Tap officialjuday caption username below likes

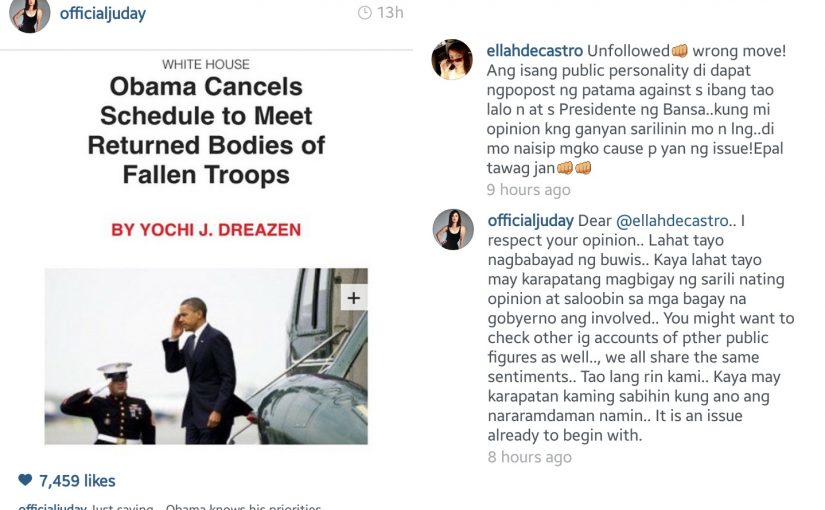click(52, 507)
